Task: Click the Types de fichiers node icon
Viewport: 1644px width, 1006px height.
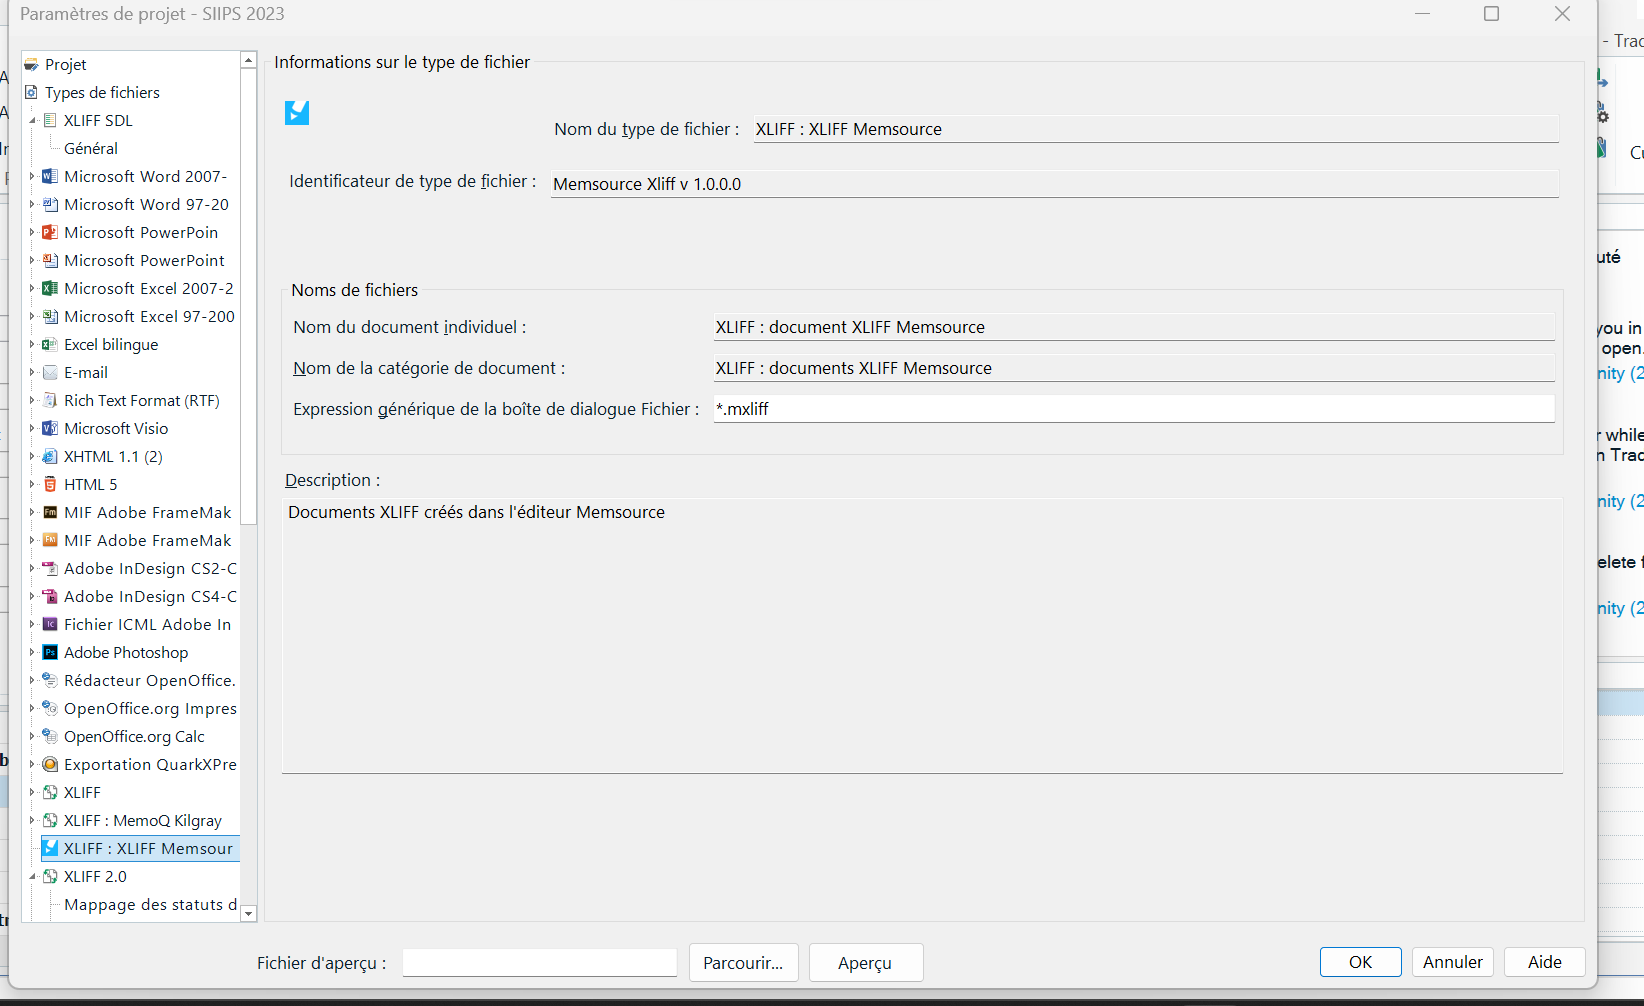Action: [31, 92]
